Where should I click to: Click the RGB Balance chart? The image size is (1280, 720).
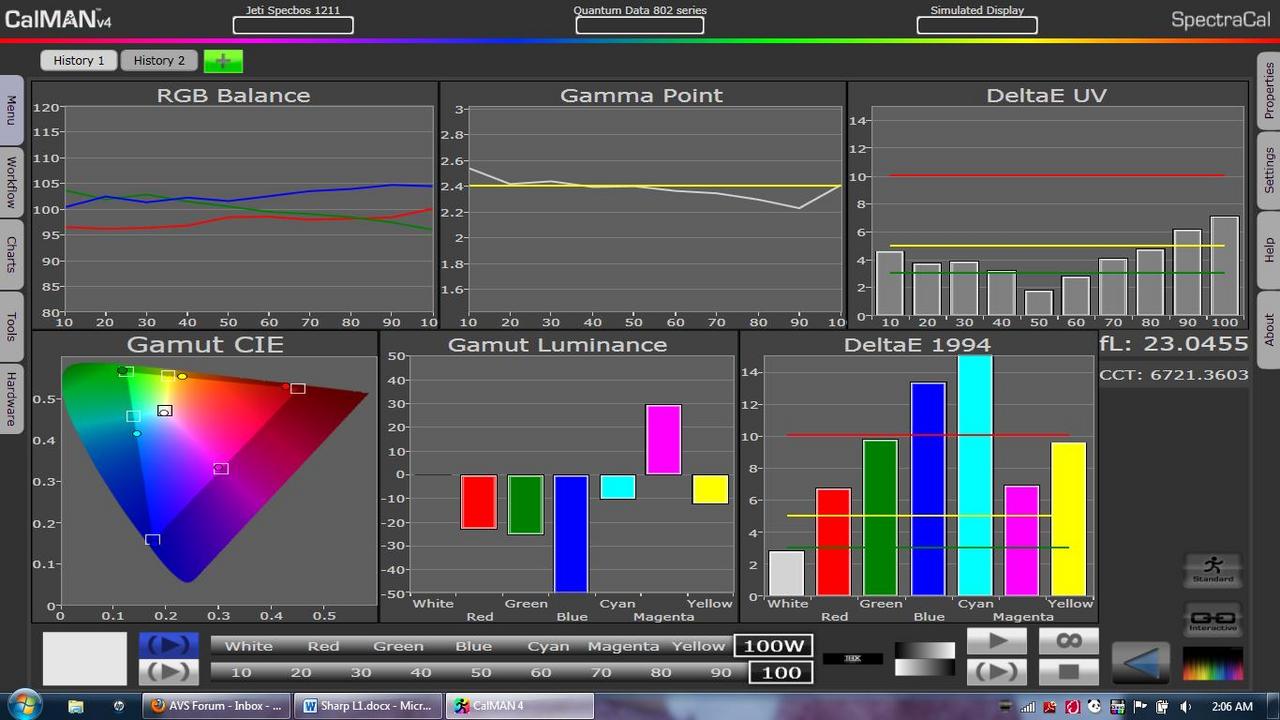click(x=234, y=205)
